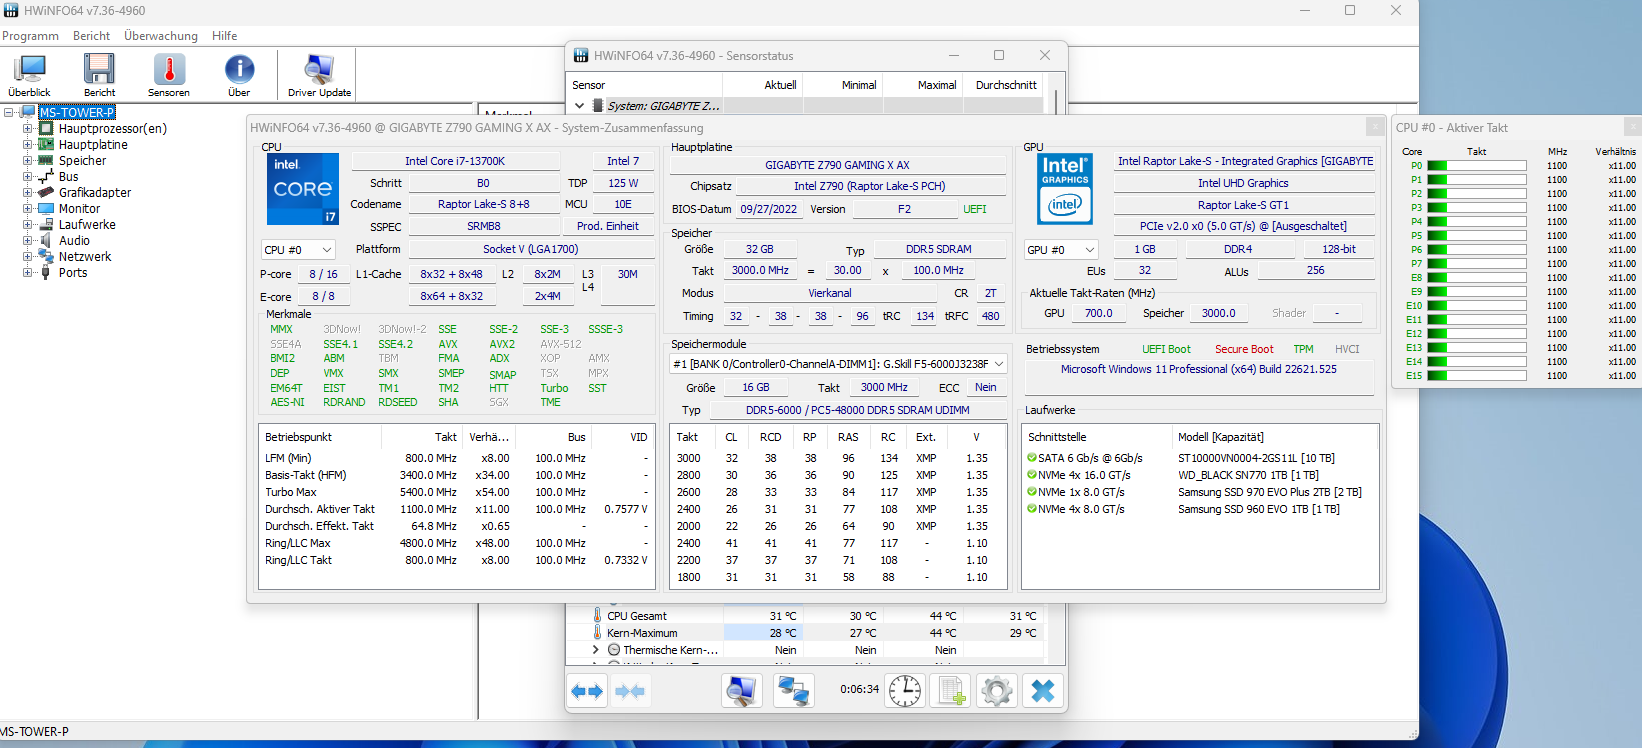1642x748 pixels.
Task: Click the green check beside SATA 6 Gb/s
Action: (1032, 458)
